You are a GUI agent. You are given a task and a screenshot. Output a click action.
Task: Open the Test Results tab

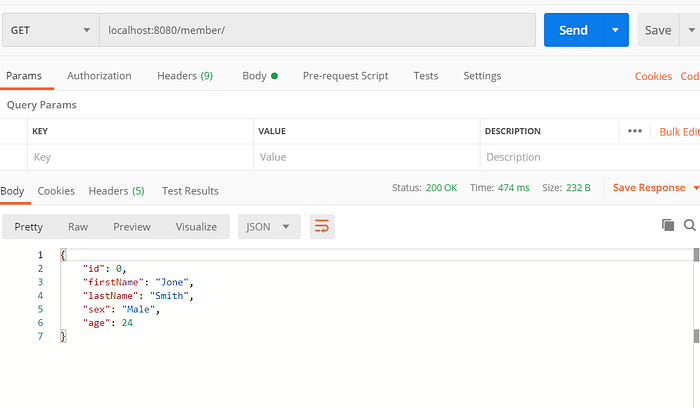190,191
